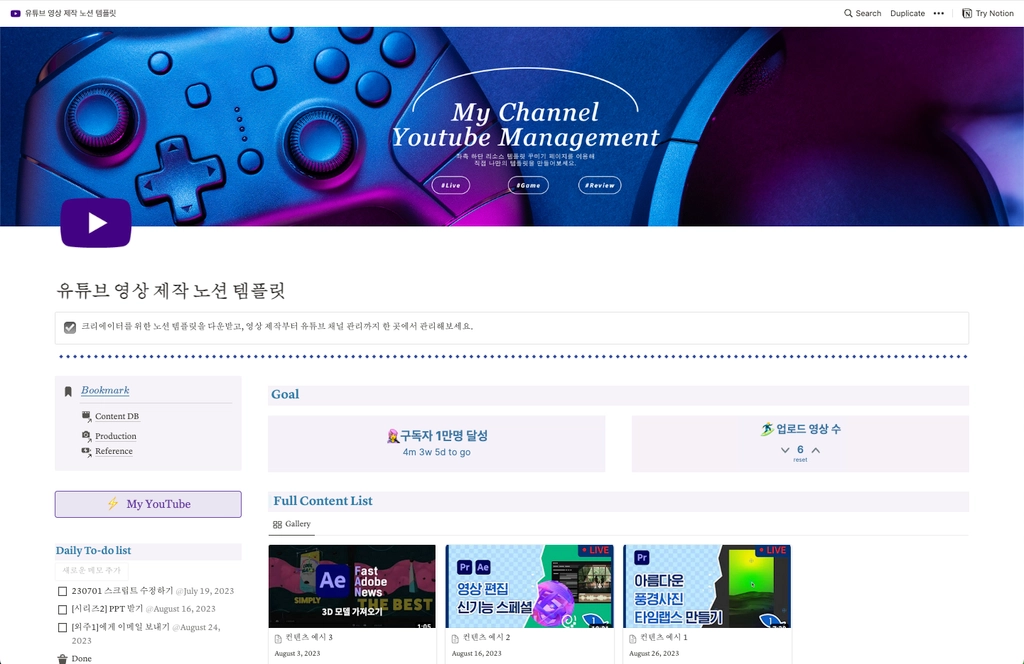Click the Done trash bin icon
1024x664 pixels.
coord(63,658)
